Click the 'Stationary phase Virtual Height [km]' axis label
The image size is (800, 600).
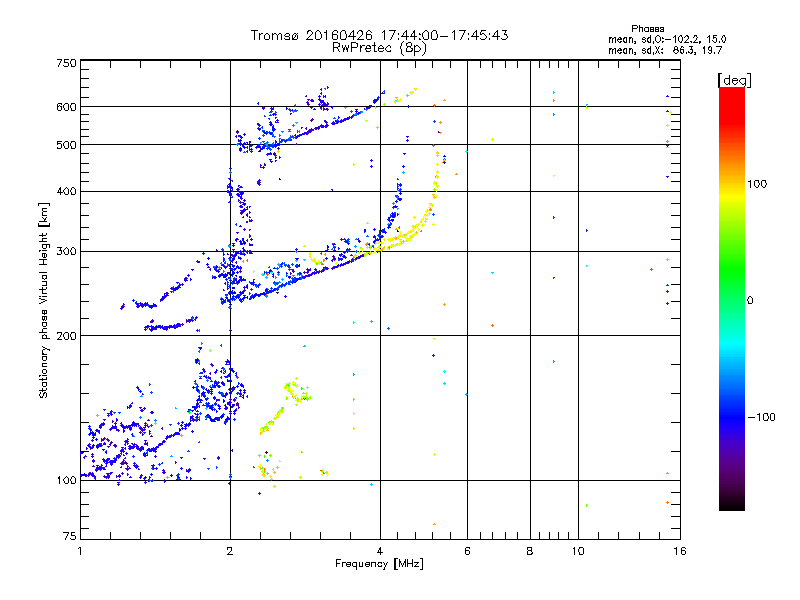(43, 300)
